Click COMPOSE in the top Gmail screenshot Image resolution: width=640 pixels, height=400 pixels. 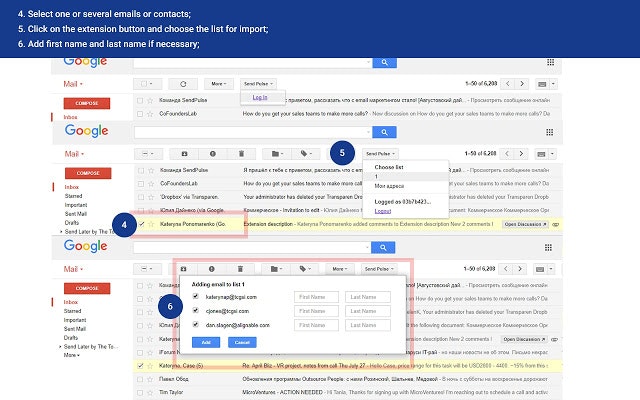(x=87, y=103)
